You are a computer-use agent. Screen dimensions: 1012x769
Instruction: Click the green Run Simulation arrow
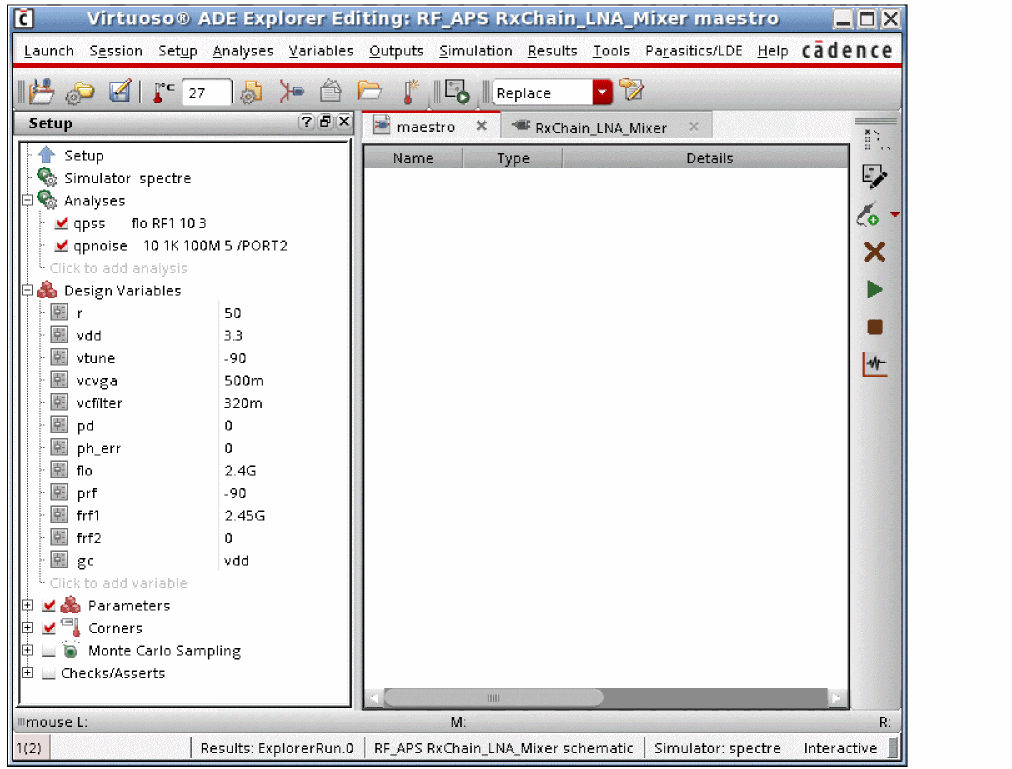(874, 290)
